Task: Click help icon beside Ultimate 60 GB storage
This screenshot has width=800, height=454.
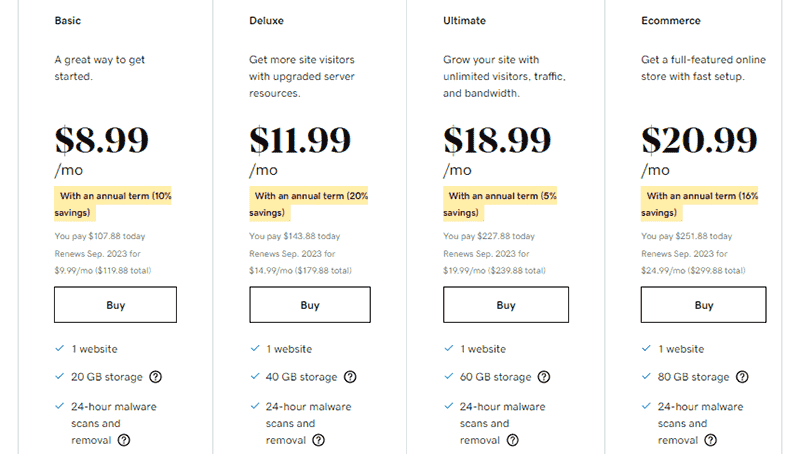Action: [x=544, y=378]
